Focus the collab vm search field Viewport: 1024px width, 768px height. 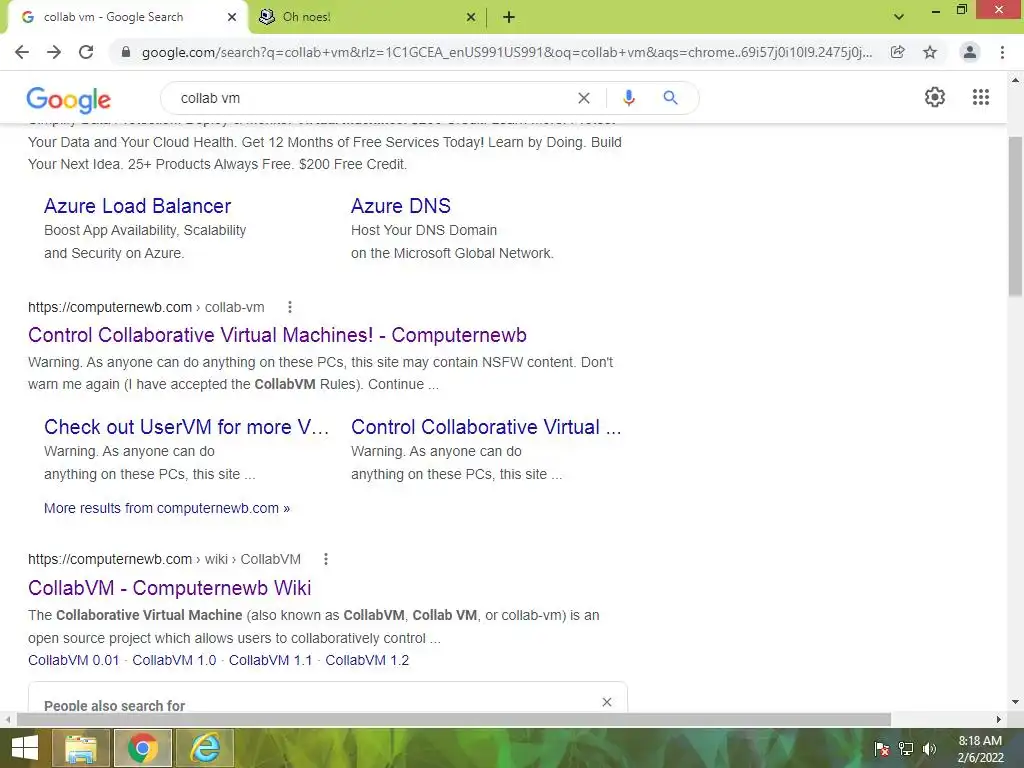pos(372,98)
